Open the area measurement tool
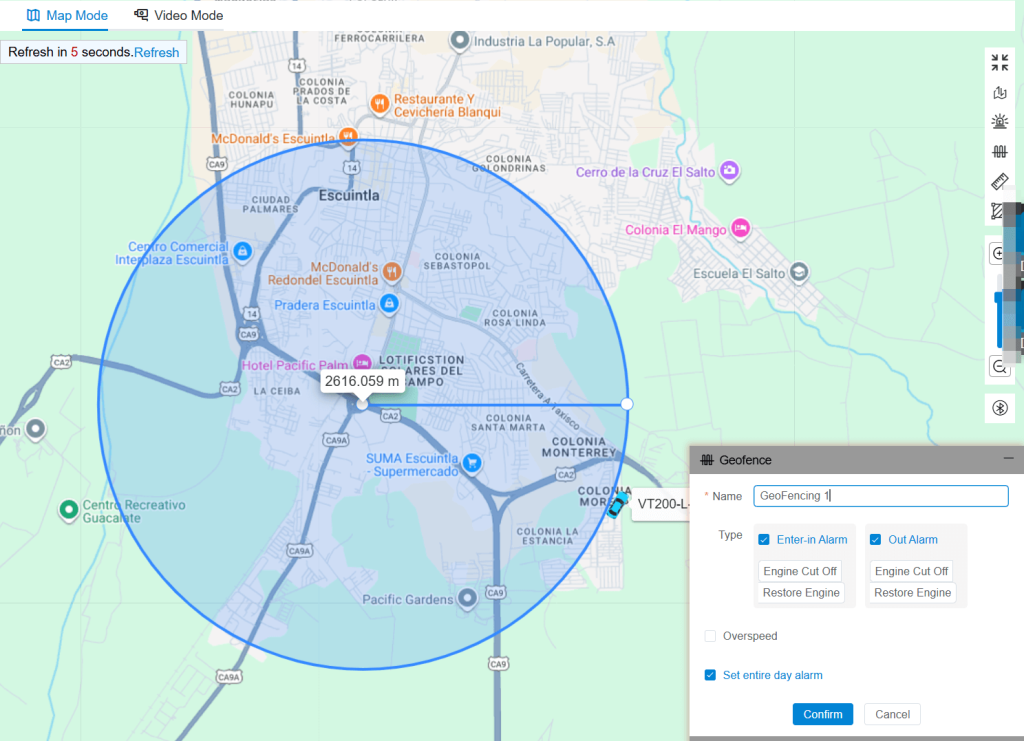 (1000, 212)
